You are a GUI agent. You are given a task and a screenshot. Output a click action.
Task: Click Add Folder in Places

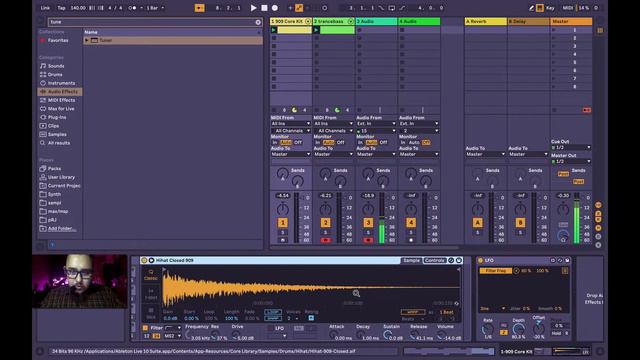tap(62, 229)
